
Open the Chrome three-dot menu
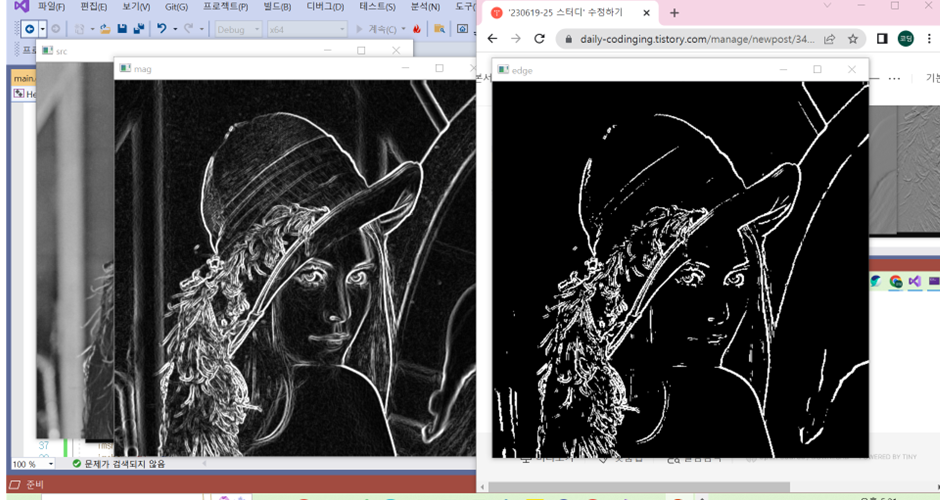coord(929,38)
